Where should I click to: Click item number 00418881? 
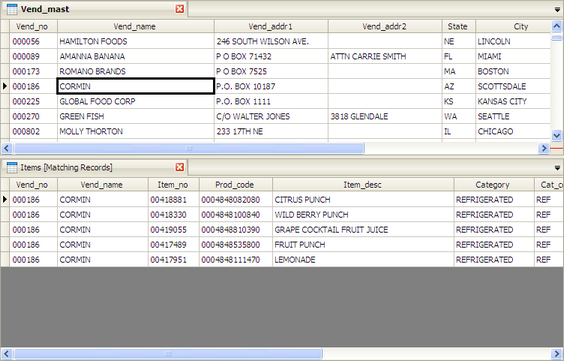(x=173, y=200)
